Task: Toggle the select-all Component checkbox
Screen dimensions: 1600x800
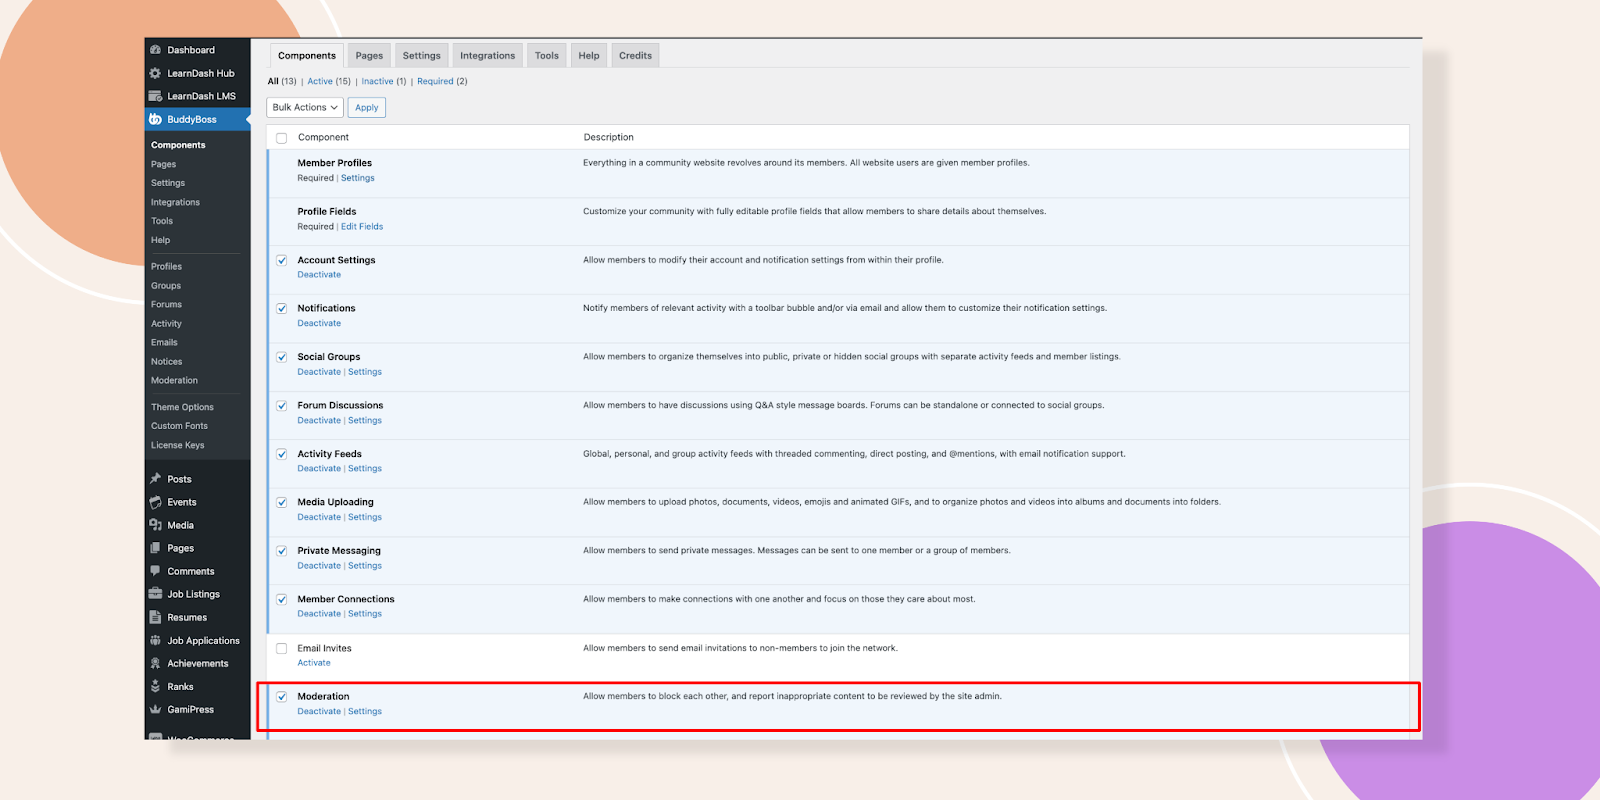Action: [x=282, y=138]
